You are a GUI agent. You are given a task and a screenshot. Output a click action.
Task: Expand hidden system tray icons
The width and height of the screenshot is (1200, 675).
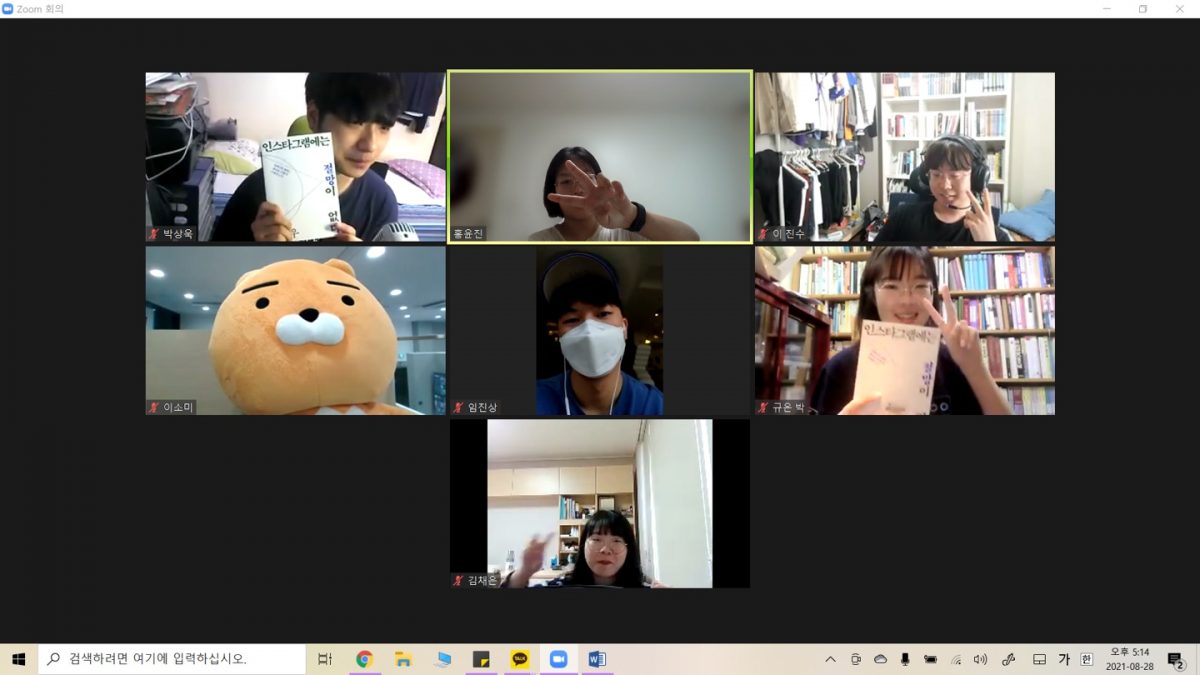coord(830,659)
